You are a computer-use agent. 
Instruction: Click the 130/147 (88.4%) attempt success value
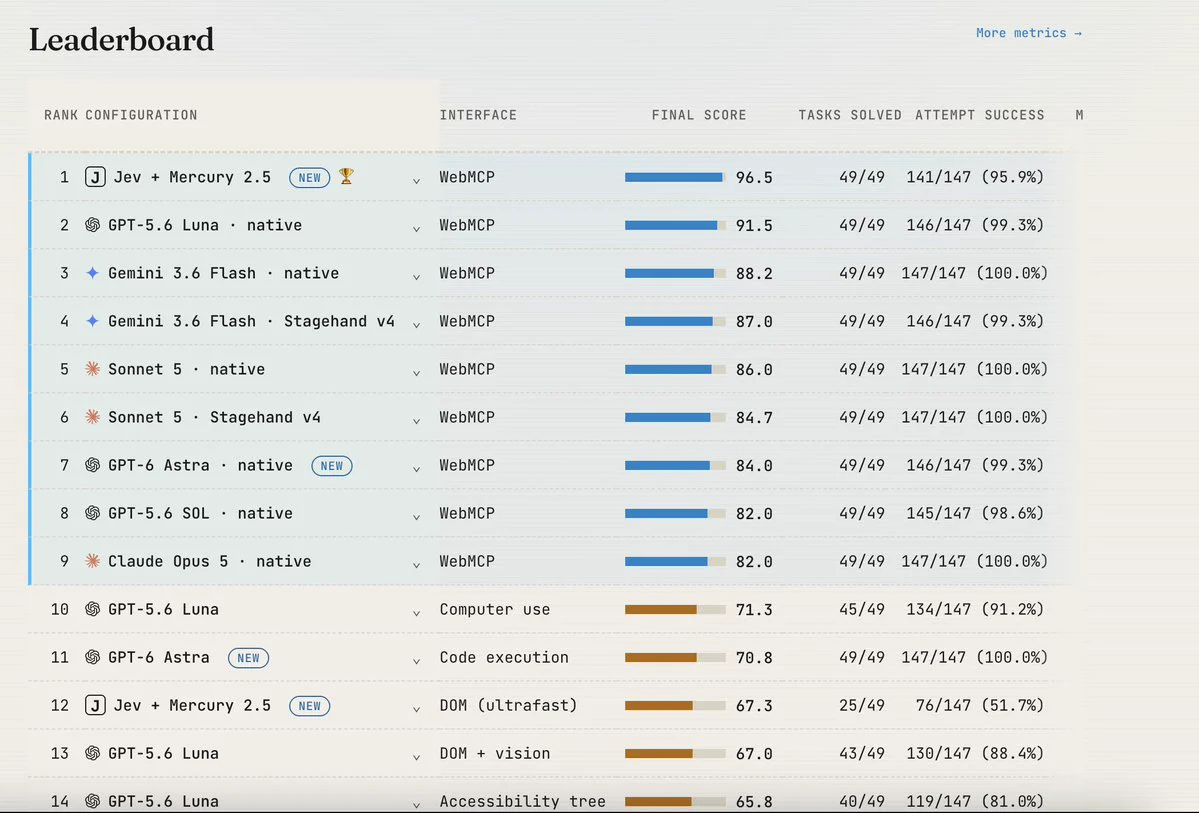pyautogui.click(x=975, y=753)
